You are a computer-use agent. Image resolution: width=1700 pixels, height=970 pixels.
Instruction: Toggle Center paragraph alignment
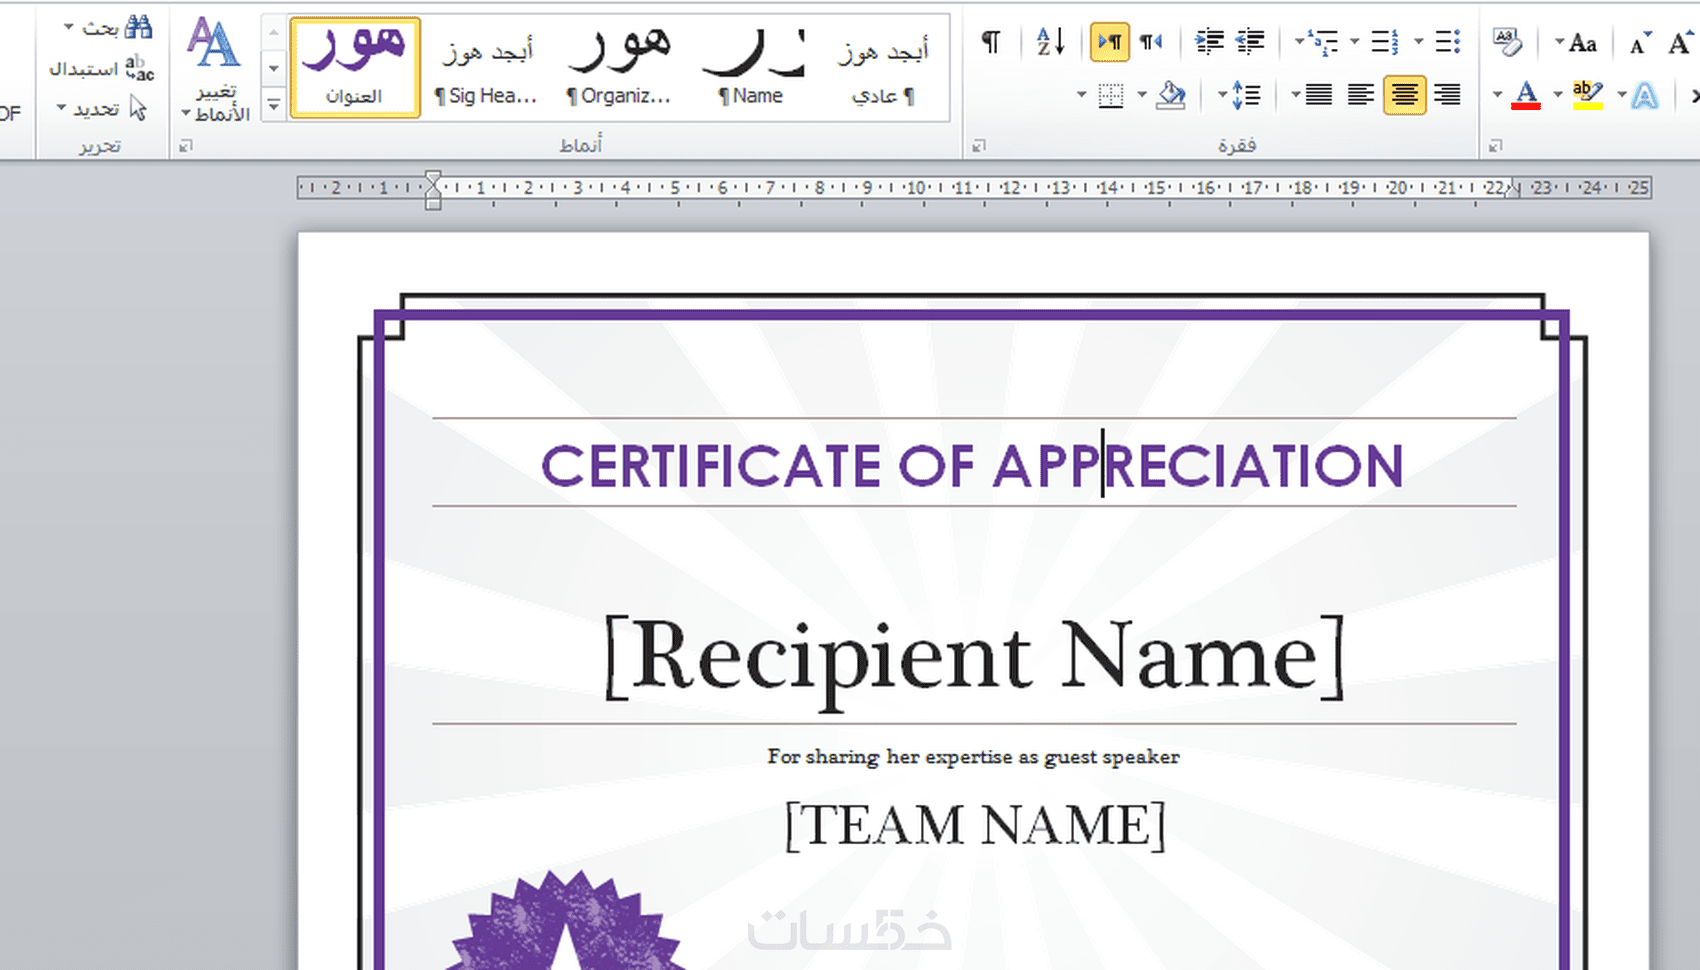click(1405, 95)
